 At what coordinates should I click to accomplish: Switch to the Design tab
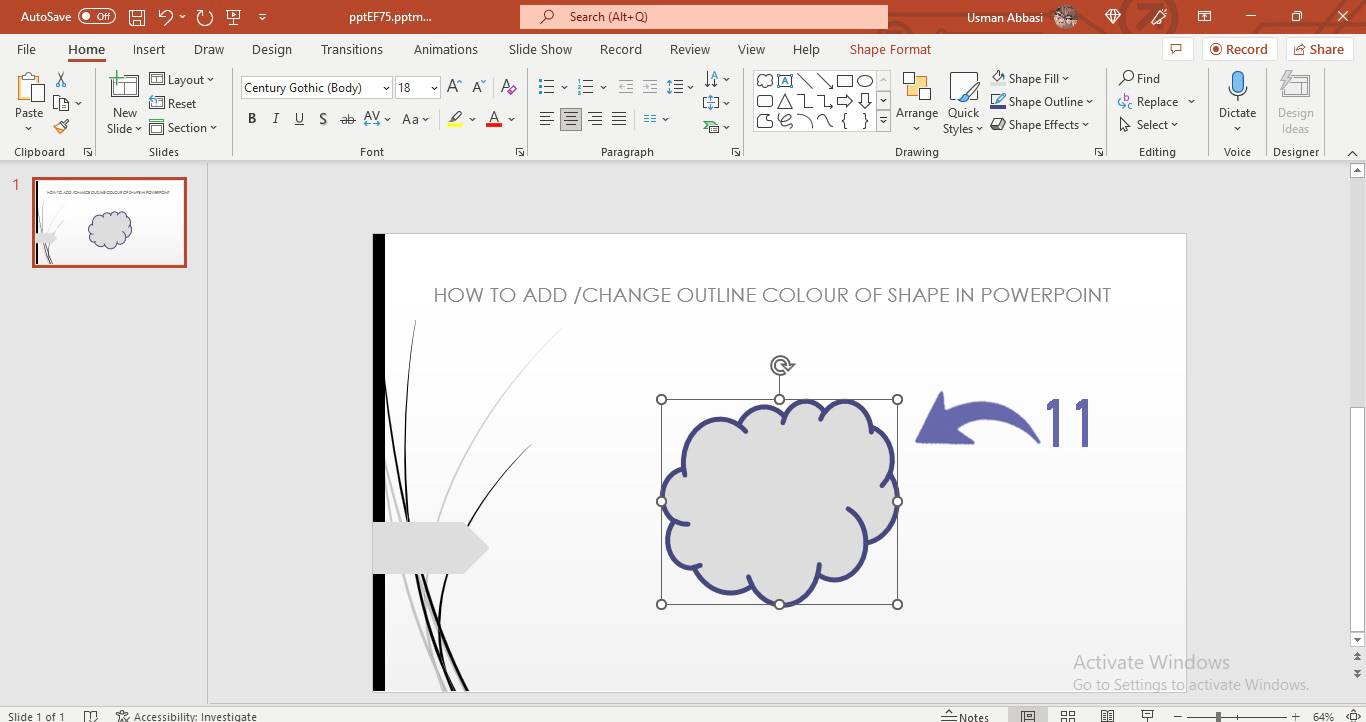[x=272, y=49]
